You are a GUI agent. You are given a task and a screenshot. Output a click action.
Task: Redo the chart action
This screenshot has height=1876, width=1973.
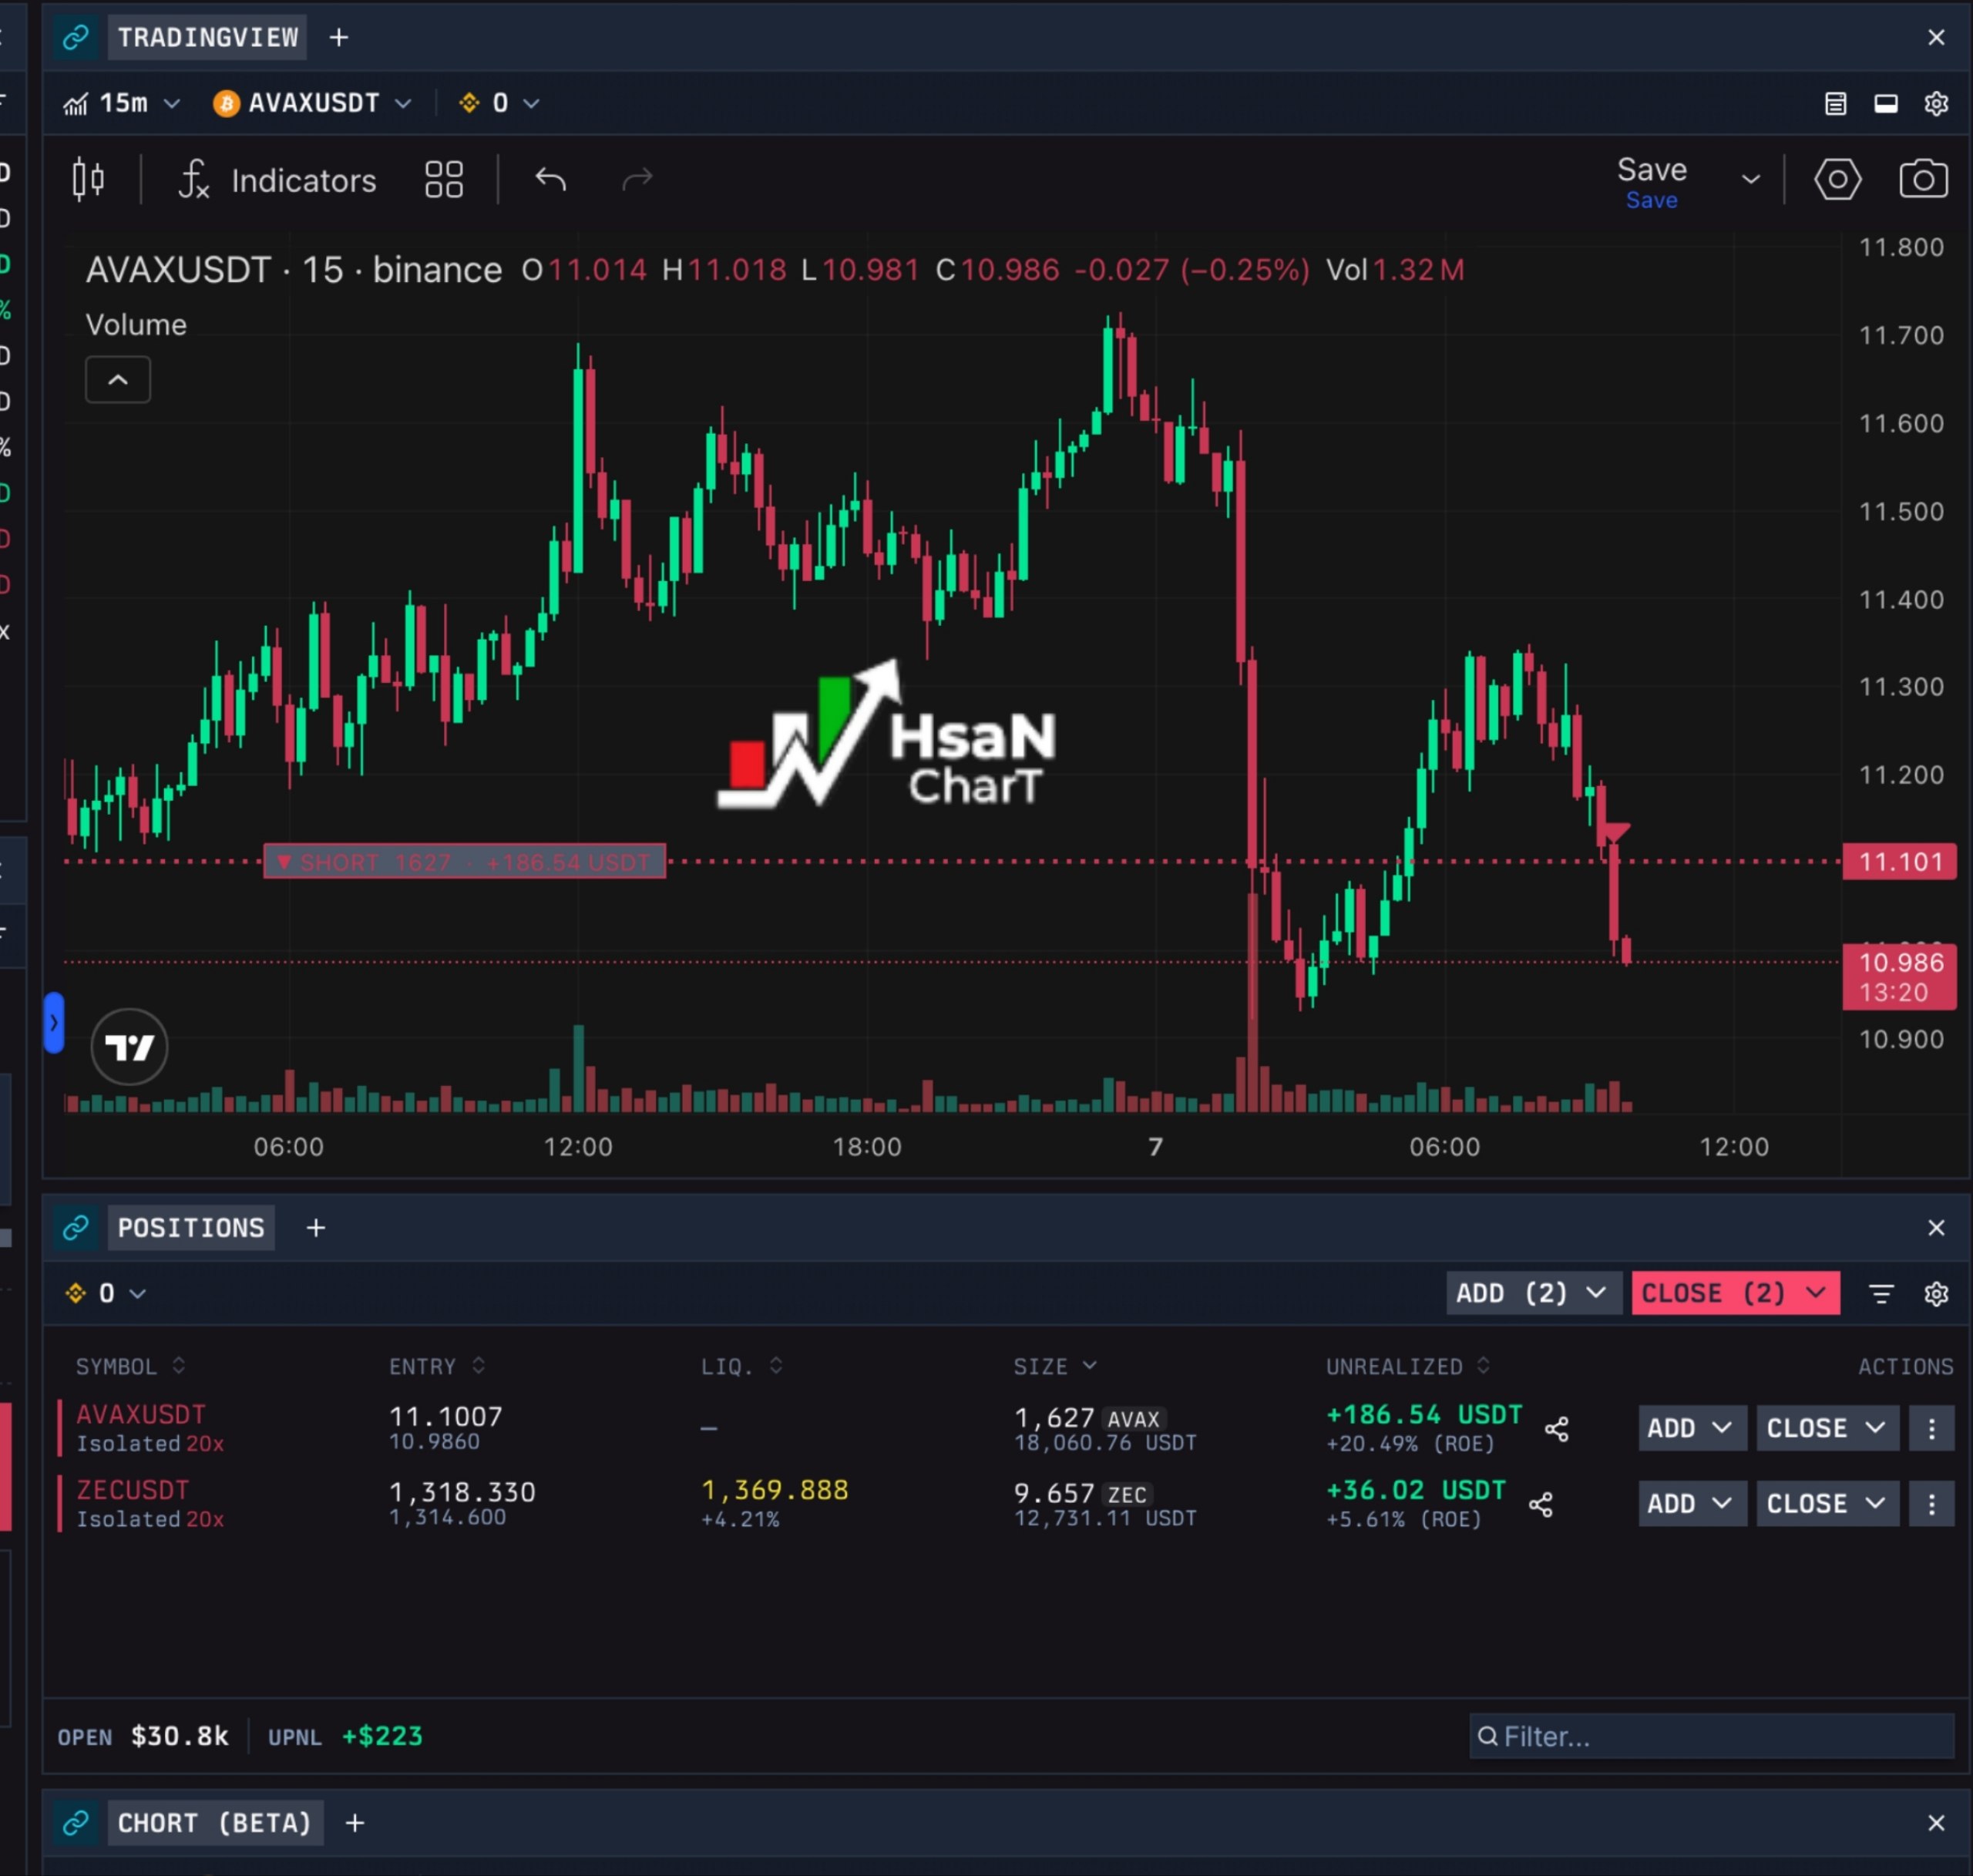(637, 180)
